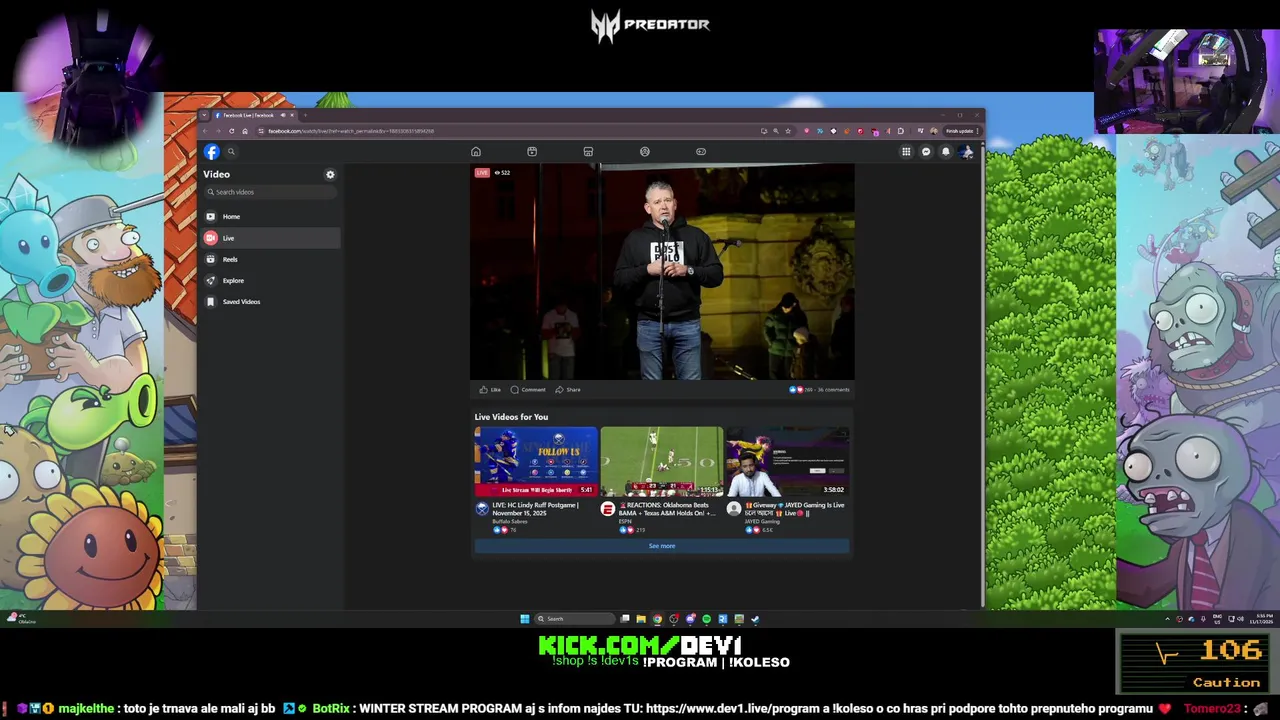This screenshot has width=1280, height=720.
Task: Open Spotify from the taskbar
Action: click(x=706, y=619)
